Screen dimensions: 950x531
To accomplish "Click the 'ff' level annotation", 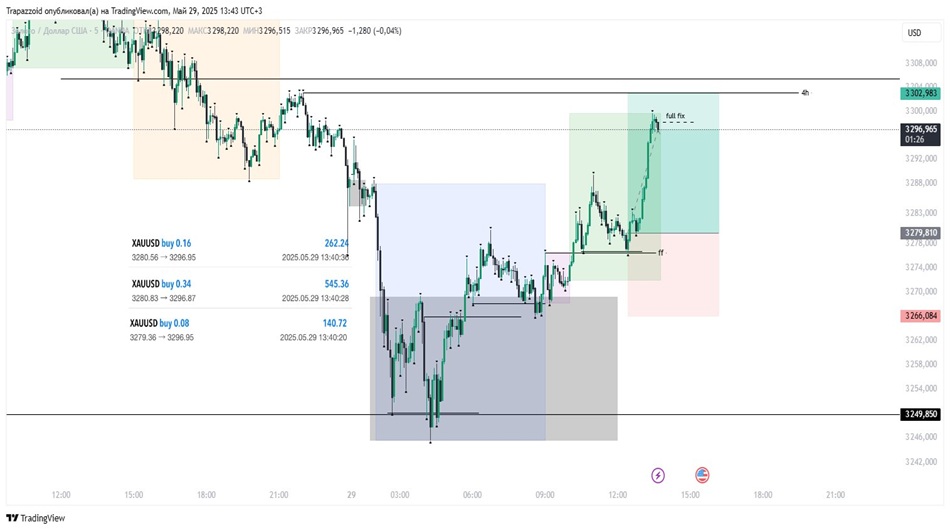I will 661,253.
